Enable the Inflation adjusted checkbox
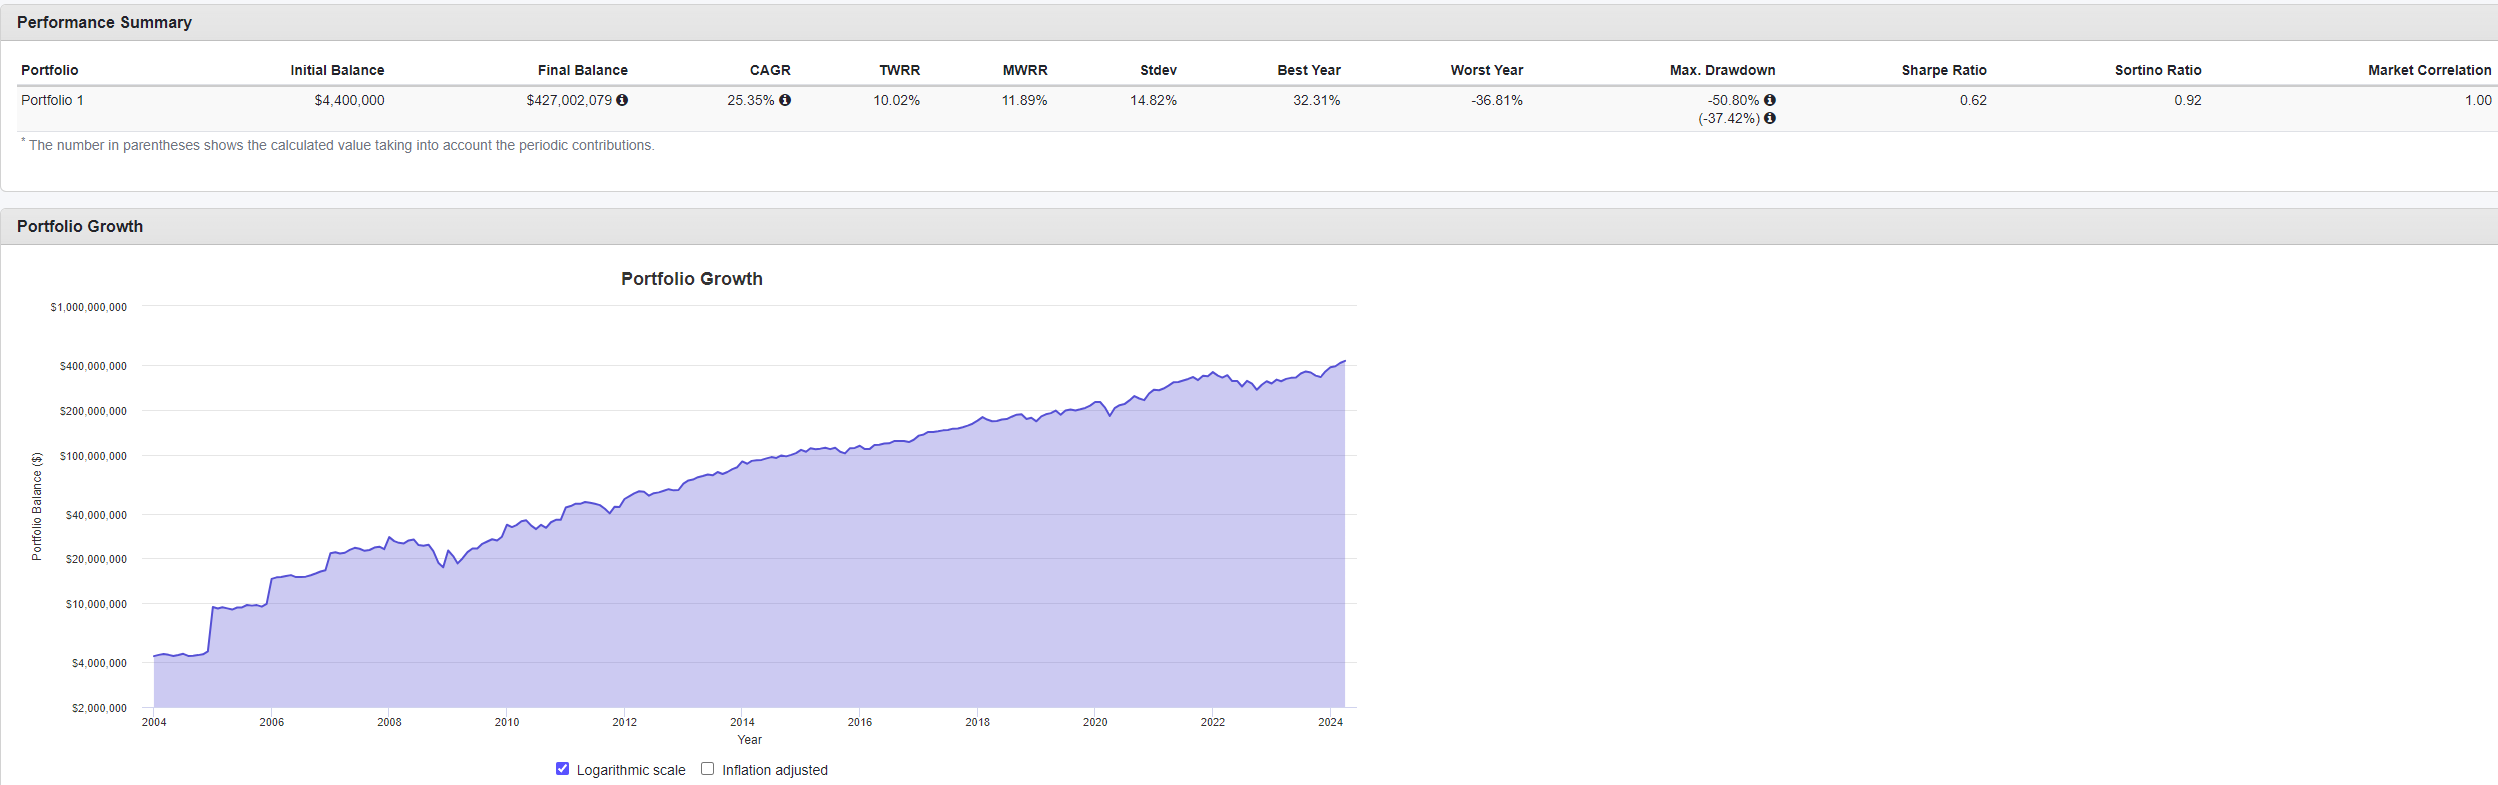 (x=708, y=769)
